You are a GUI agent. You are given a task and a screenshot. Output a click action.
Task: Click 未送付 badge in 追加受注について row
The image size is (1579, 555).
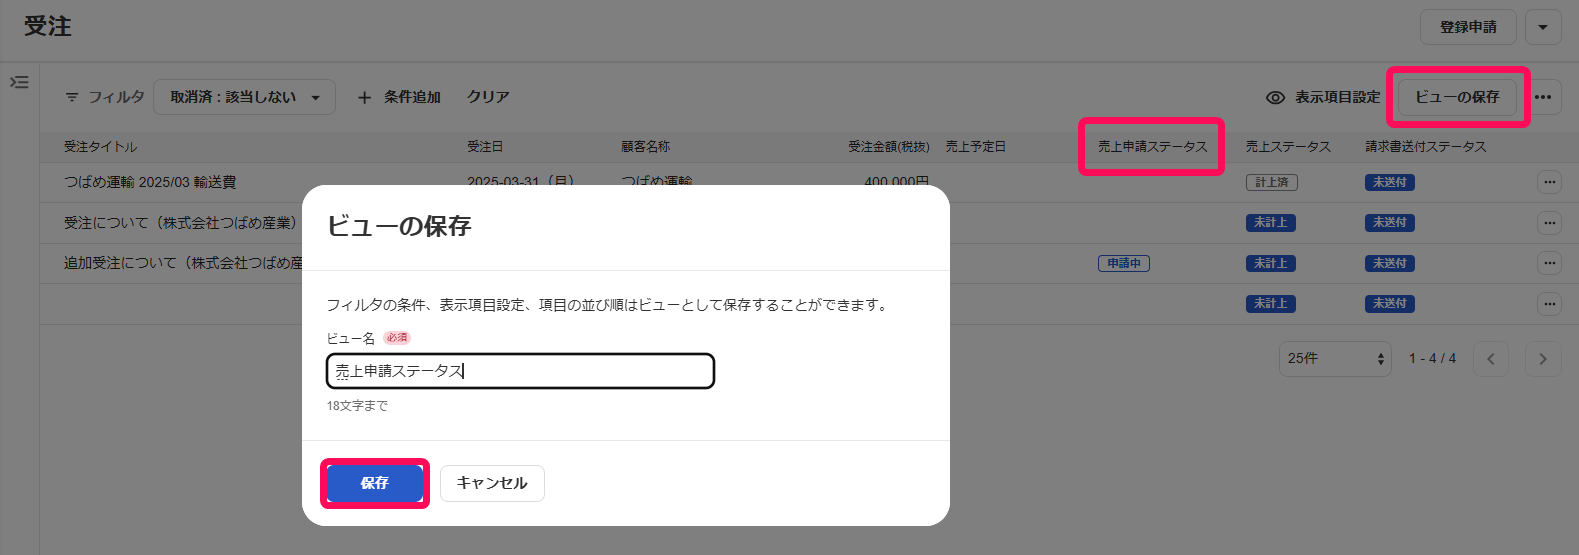1390,263
